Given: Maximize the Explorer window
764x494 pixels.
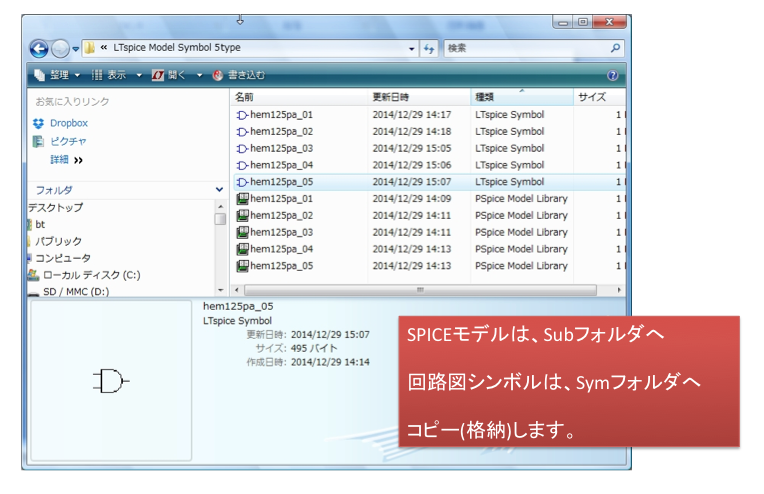Looking at the screenshot, I should 583,22.
